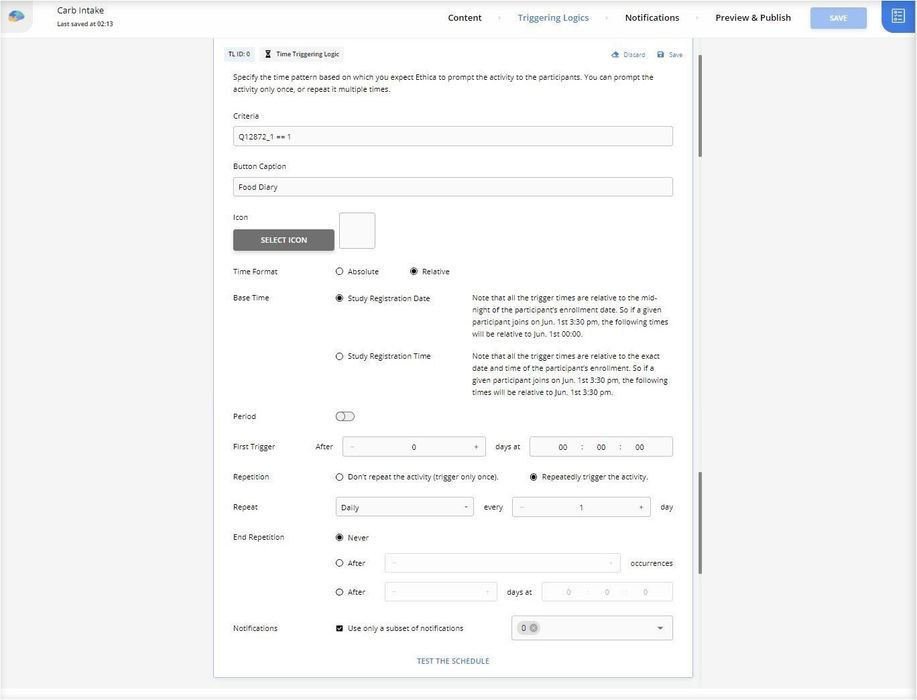Switch to the Content tab
The image size is (917, 700).
point(464,18)
